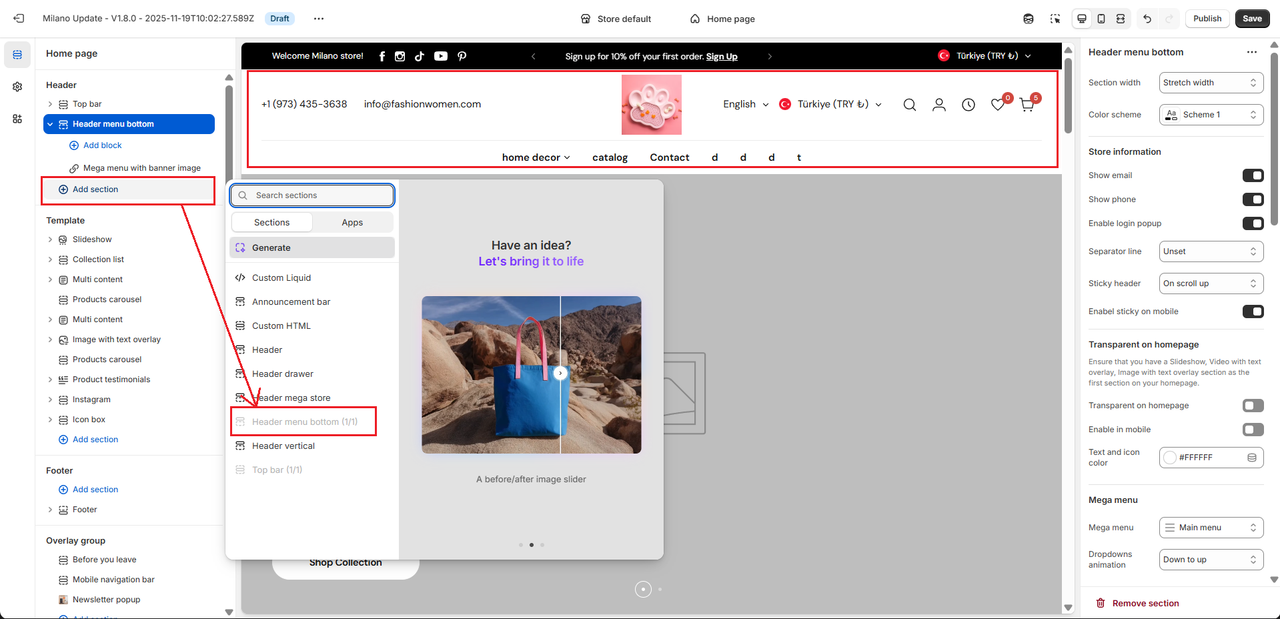The image size is (1280, 619).
Task: Click the Pinterest icon in the top bar preview
Action: 462,56
